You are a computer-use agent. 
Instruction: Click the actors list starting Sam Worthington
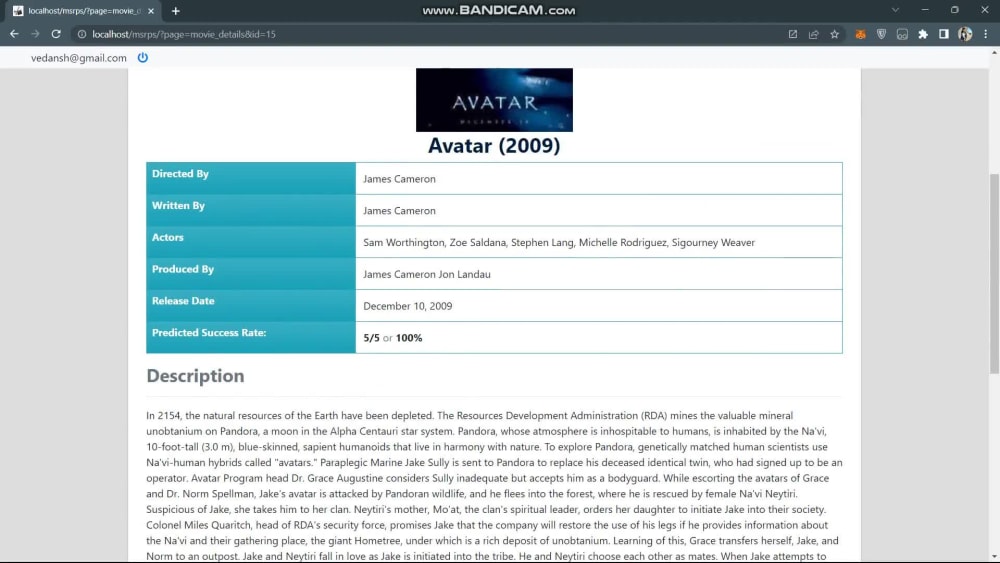pos(559,243)
